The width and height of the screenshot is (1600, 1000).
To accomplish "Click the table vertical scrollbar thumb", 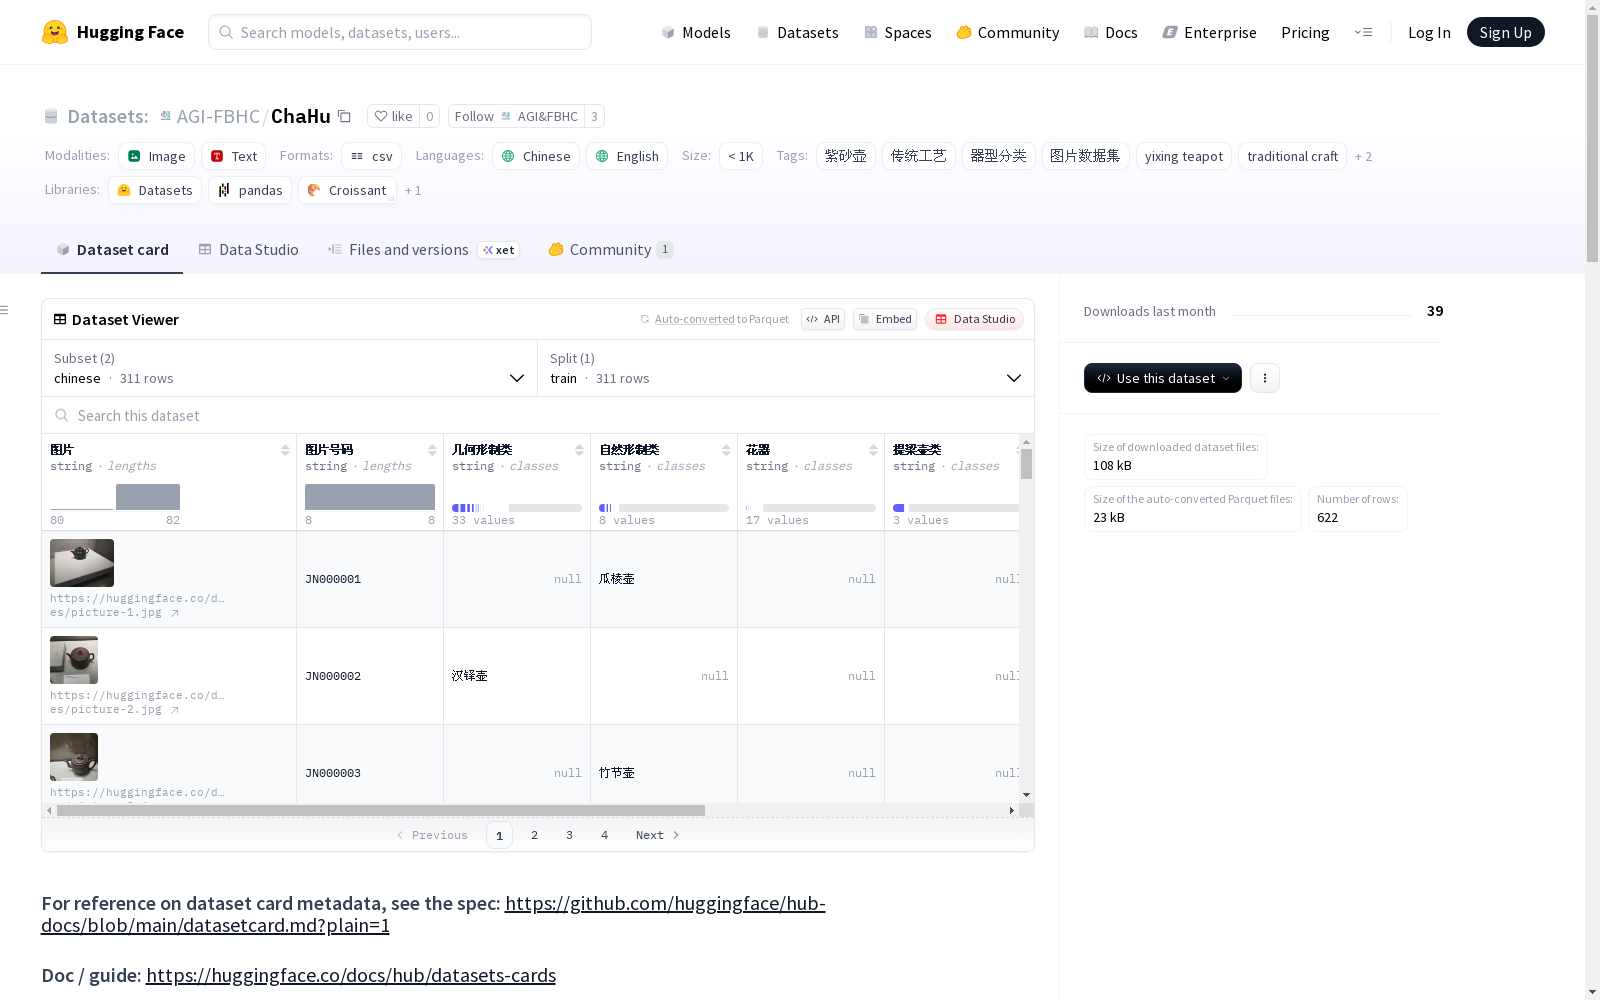I will 1026,464.
